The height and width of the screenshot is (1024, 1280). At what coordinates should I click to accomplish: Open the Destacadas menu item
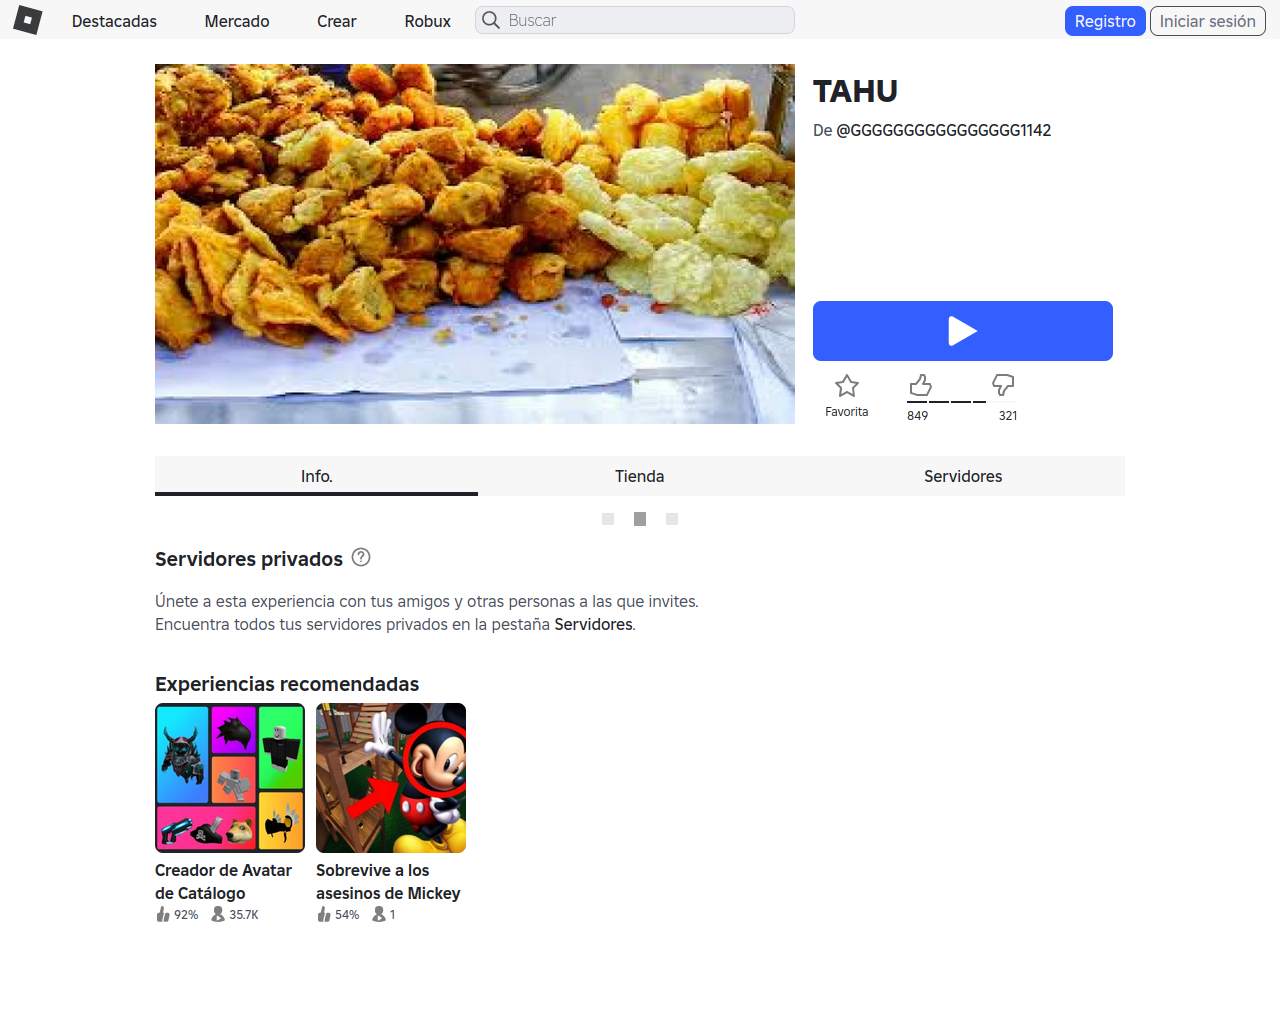(114, 21)
